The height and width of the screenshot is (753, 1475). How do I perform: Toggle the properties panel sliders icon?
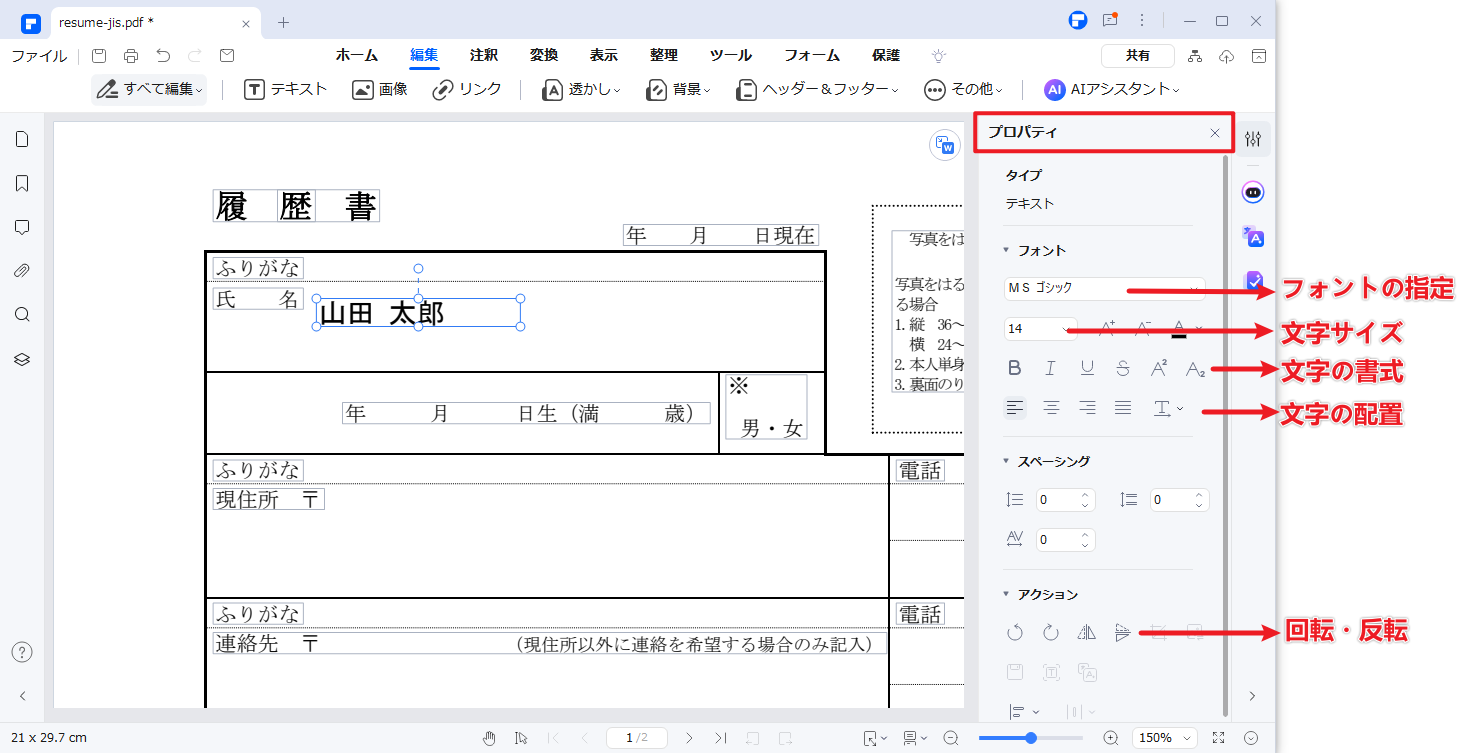pyautogui.click(x=1253, y=139)
